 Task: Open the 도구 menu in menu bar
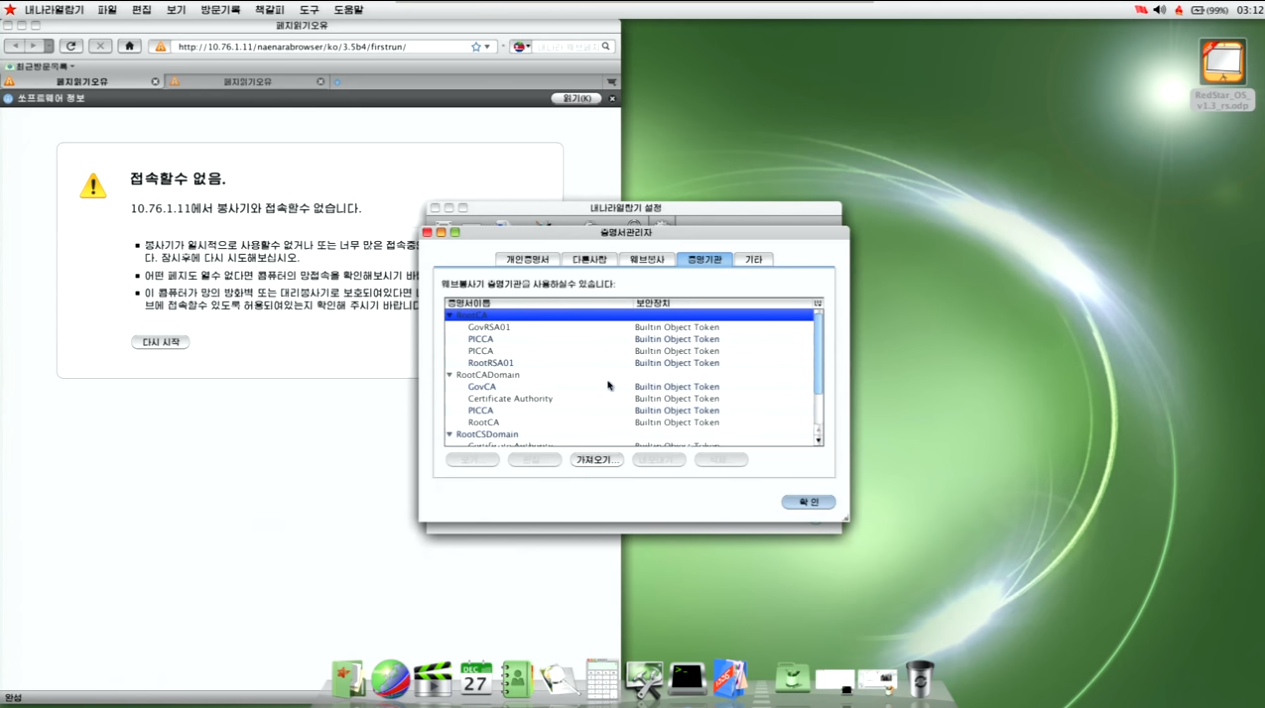click(309, 10)
